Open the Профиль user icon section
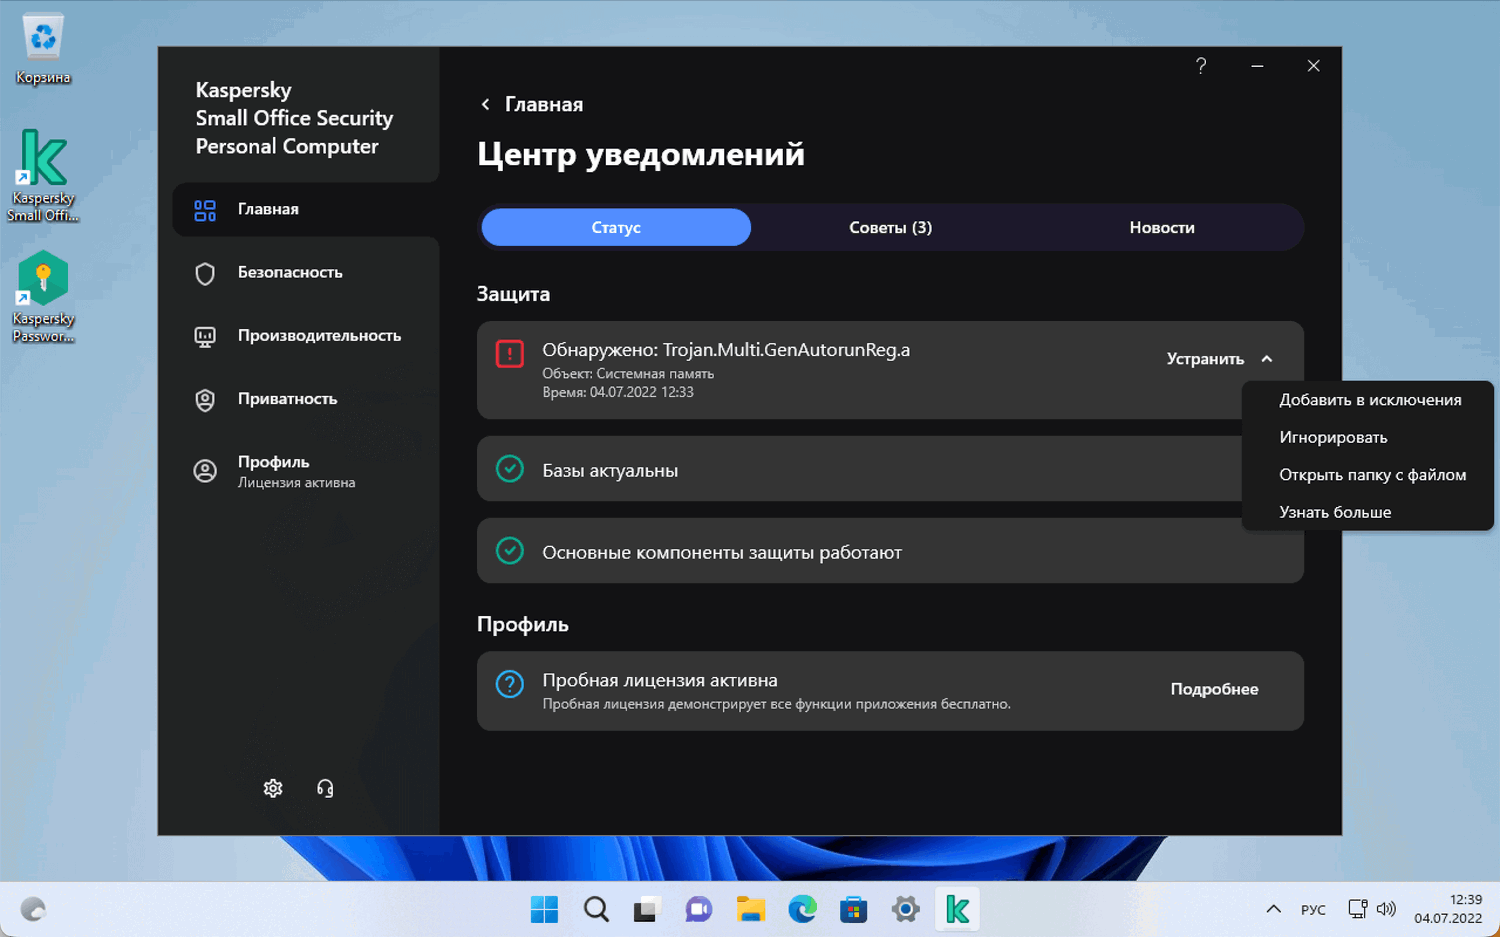This screenshot has width=1500, height=937. [205, 471]
